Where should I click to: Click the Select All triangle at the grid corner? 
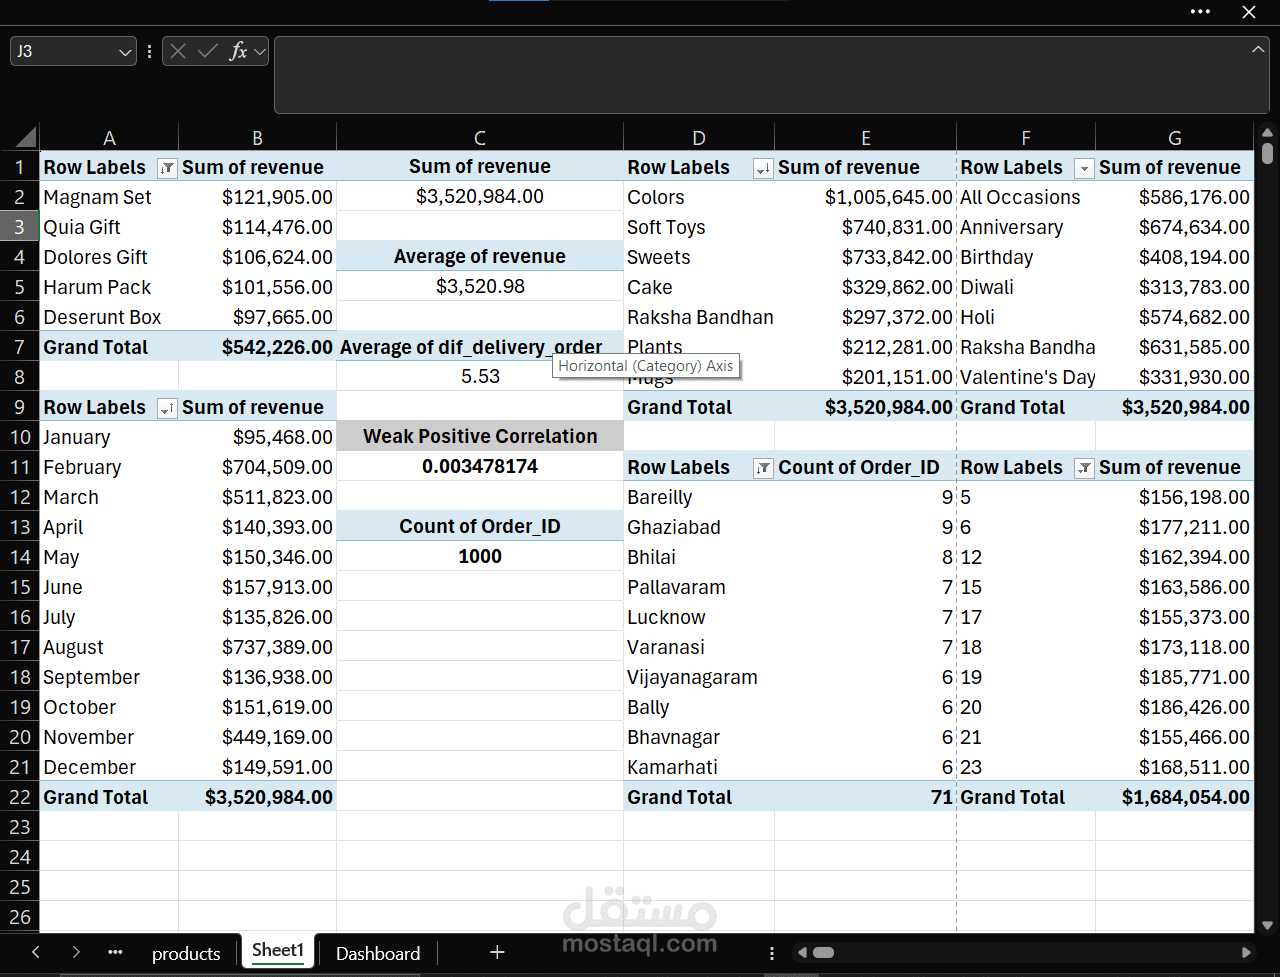pyautogui.click(x=26, y=137)
